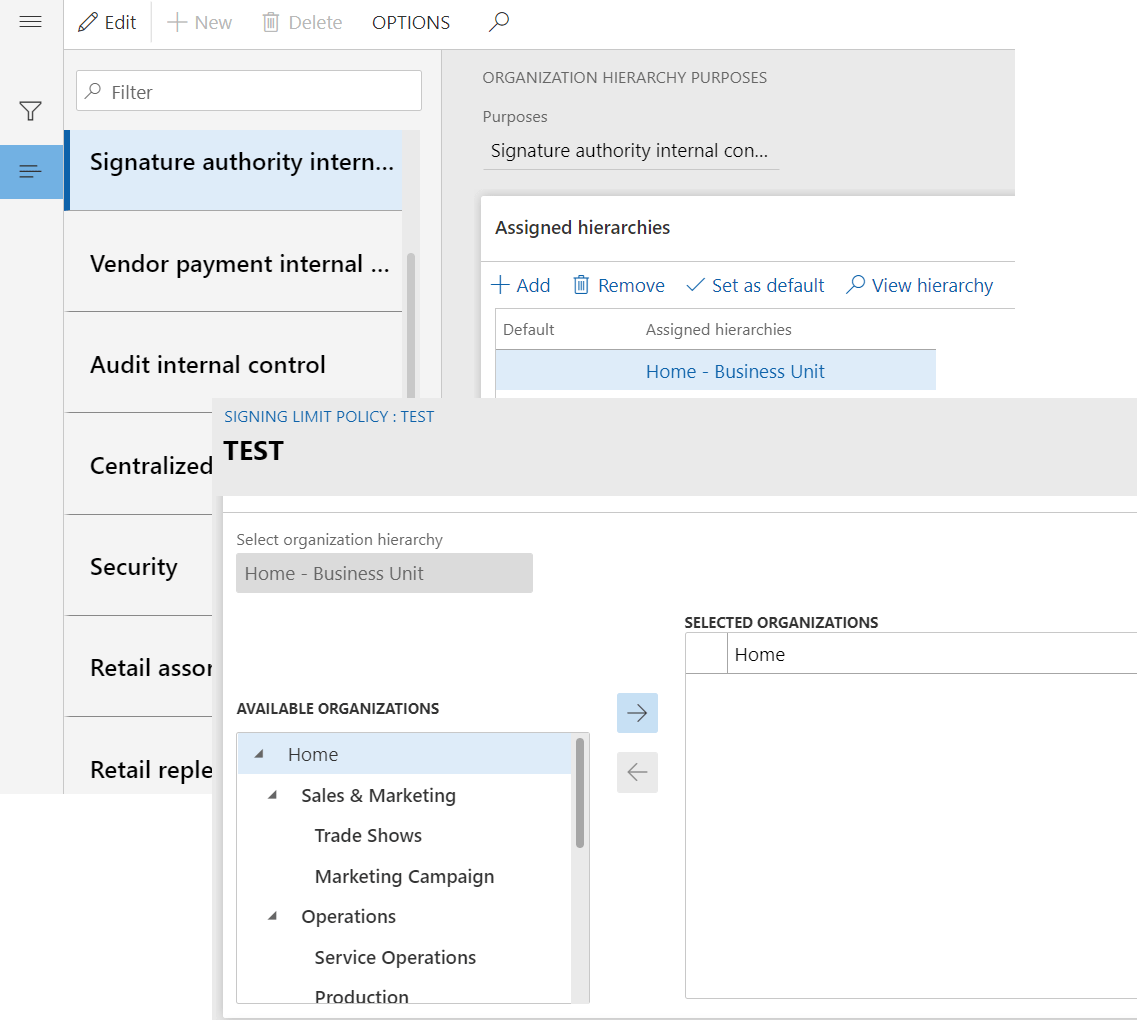
Task: Collapse the Operations tree node
Action: coord(273,916)
